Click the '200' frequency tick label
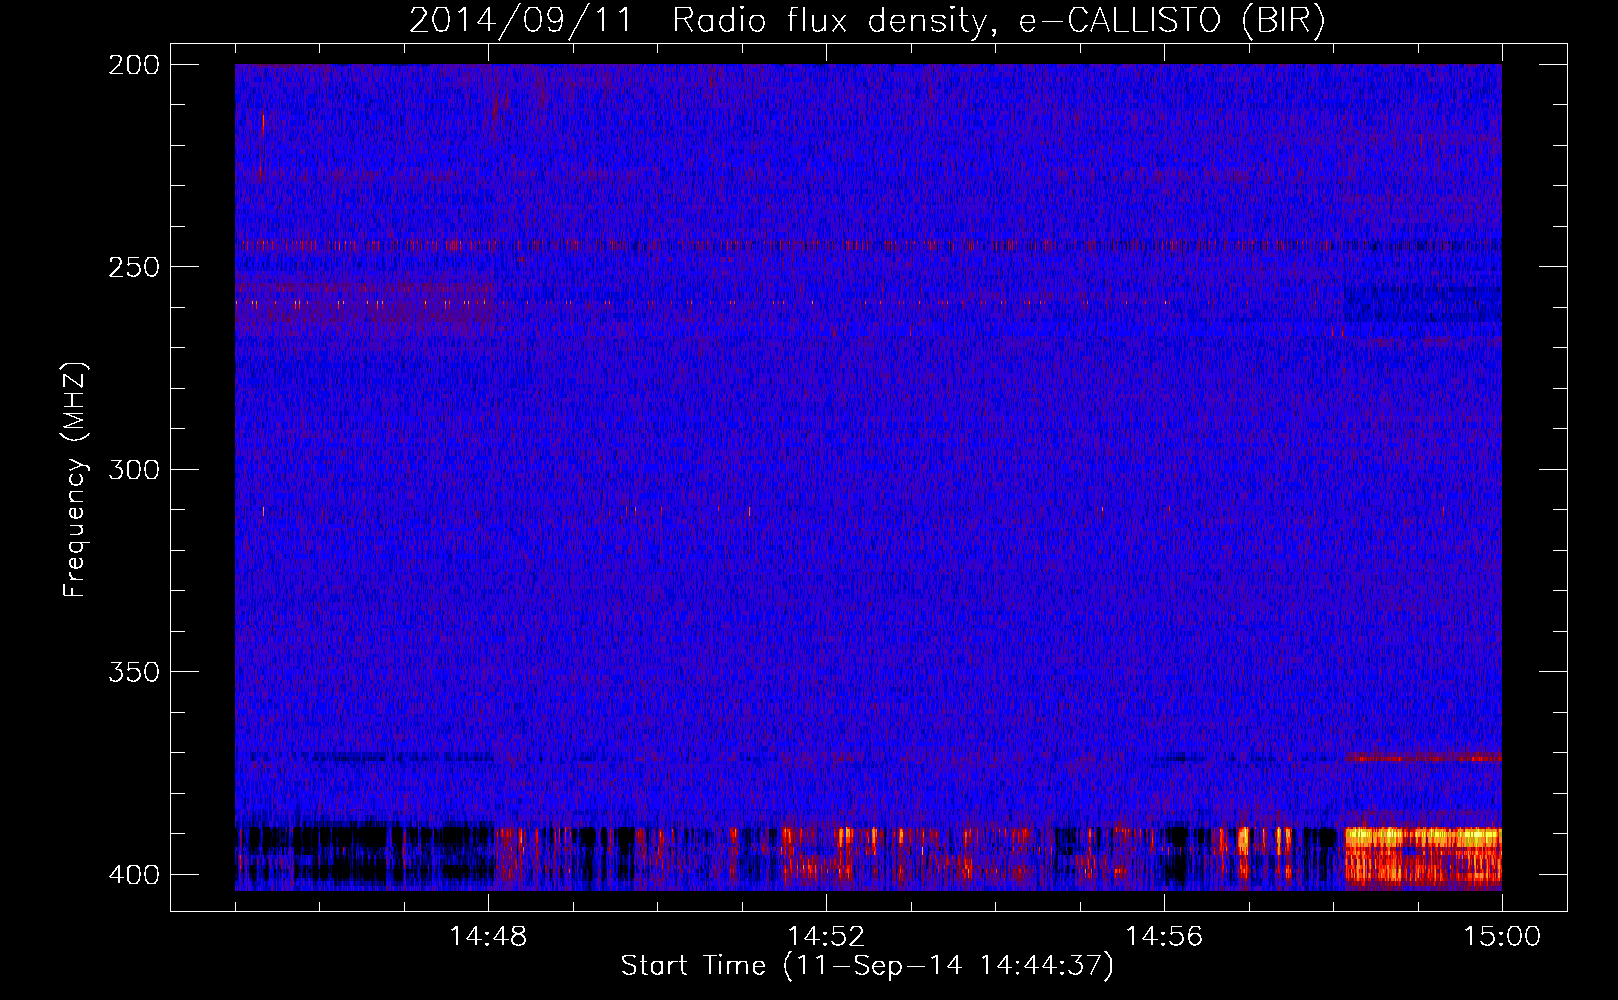 pyautogui.click(x=134, y=65)
